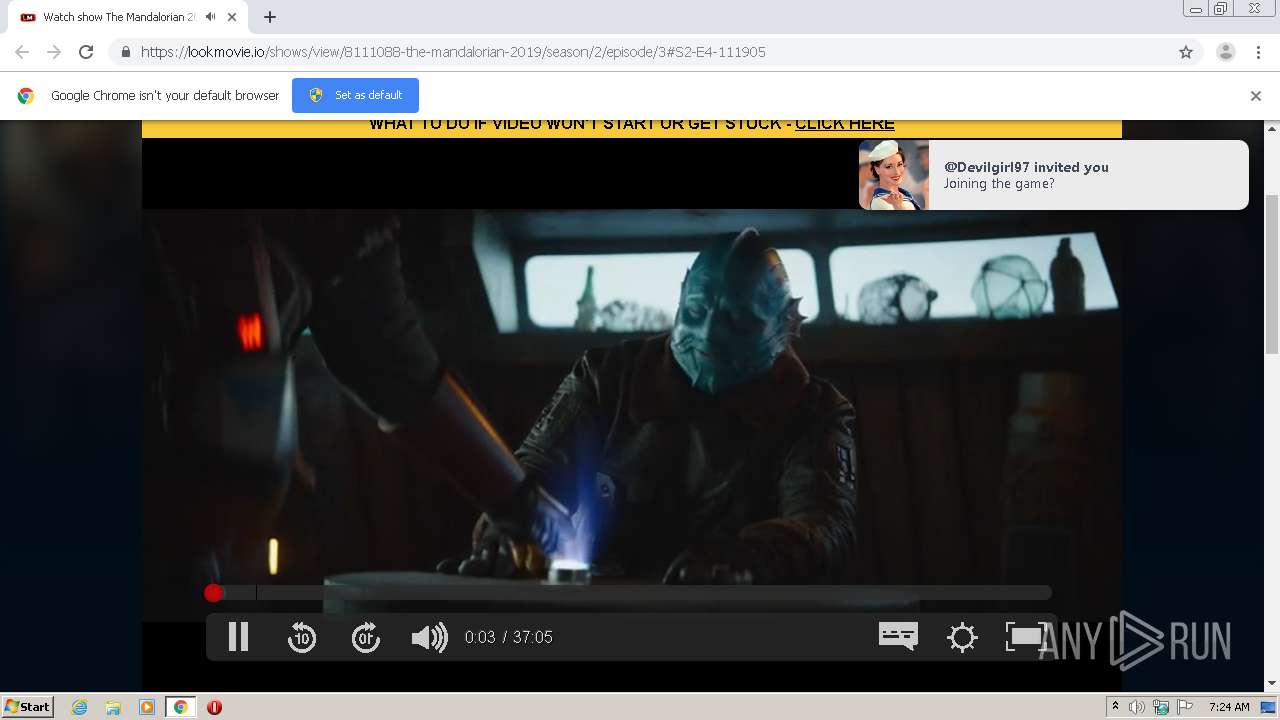Mute the tab audio speaker icon
This screenshot has height=720, width=1280.
pos(210,17)
